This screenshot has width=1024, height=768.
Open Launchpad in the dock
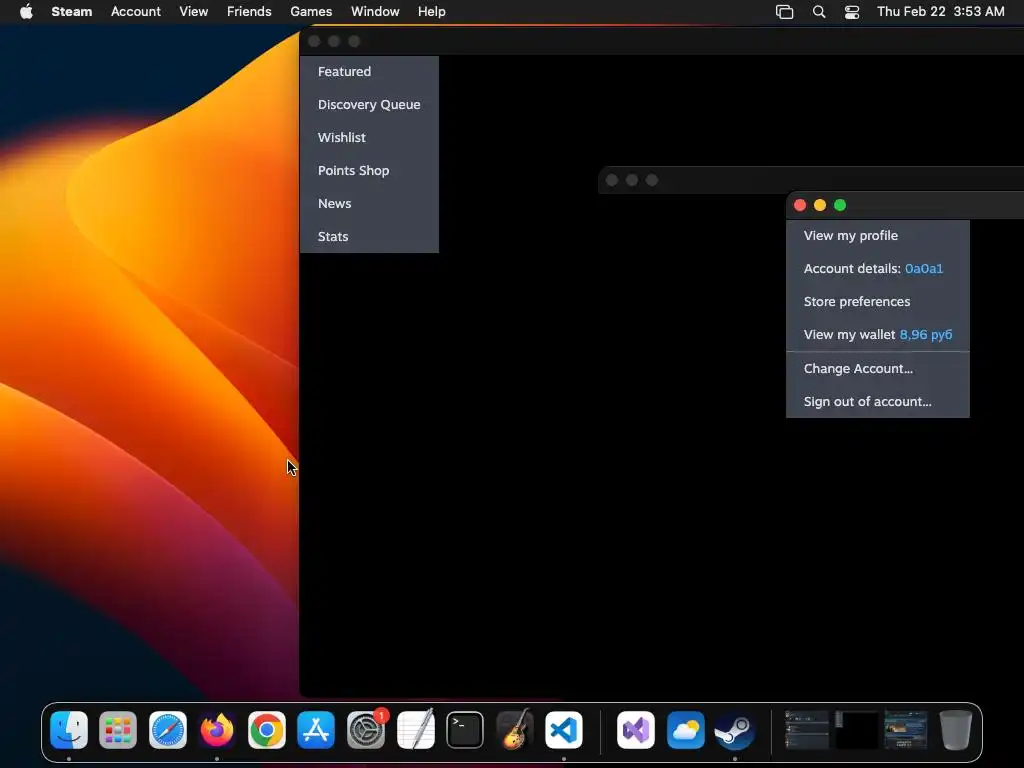pyautogui.click(x=118, y=729)
